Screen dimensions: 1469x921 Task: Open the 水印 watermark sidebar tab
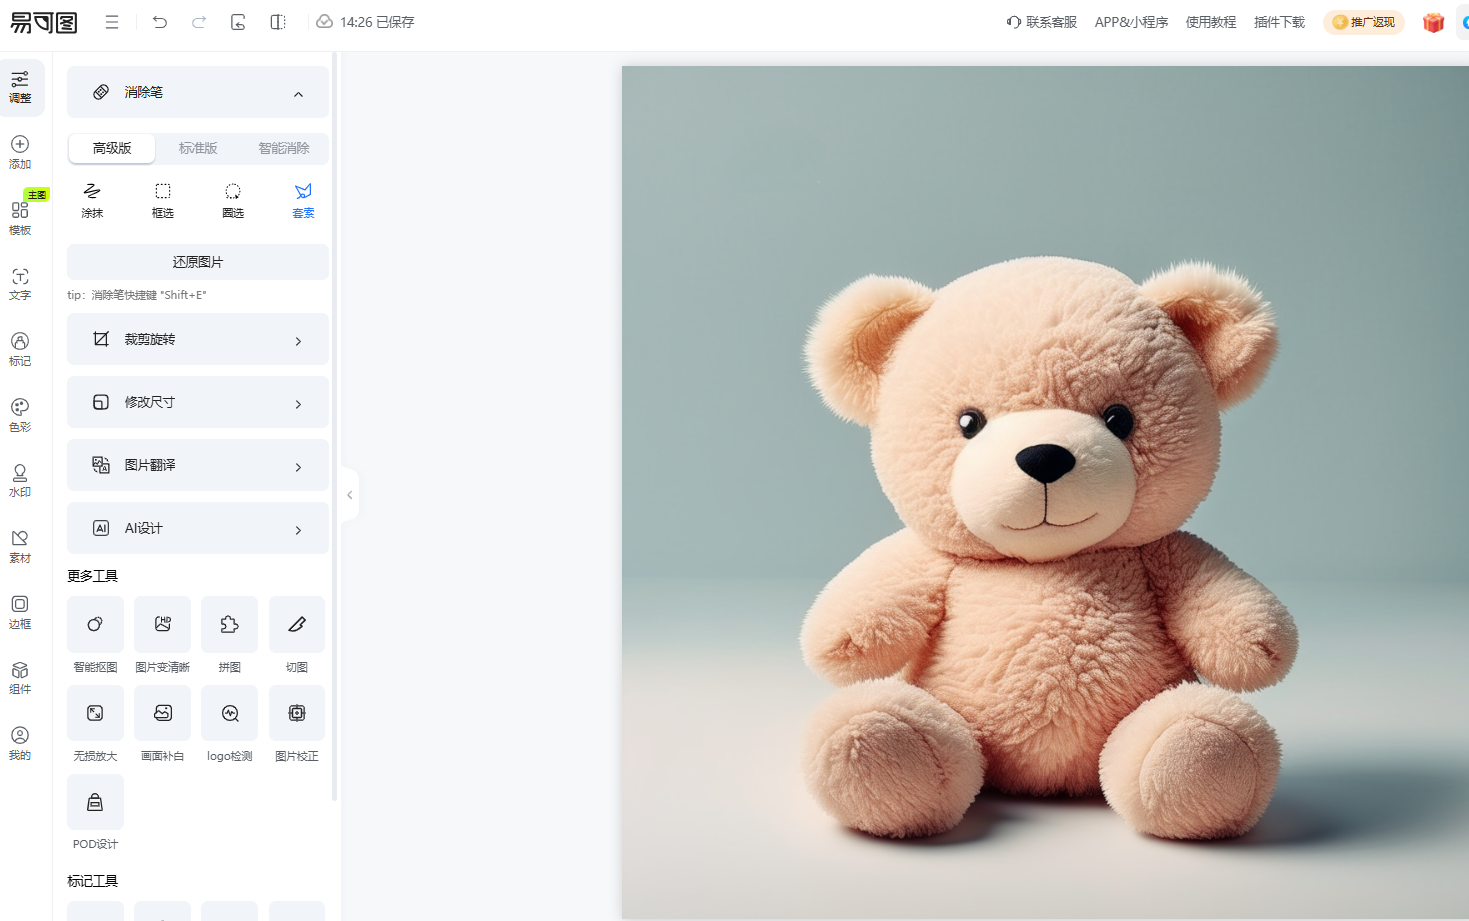pyautogui.click(x=20, y=480)
